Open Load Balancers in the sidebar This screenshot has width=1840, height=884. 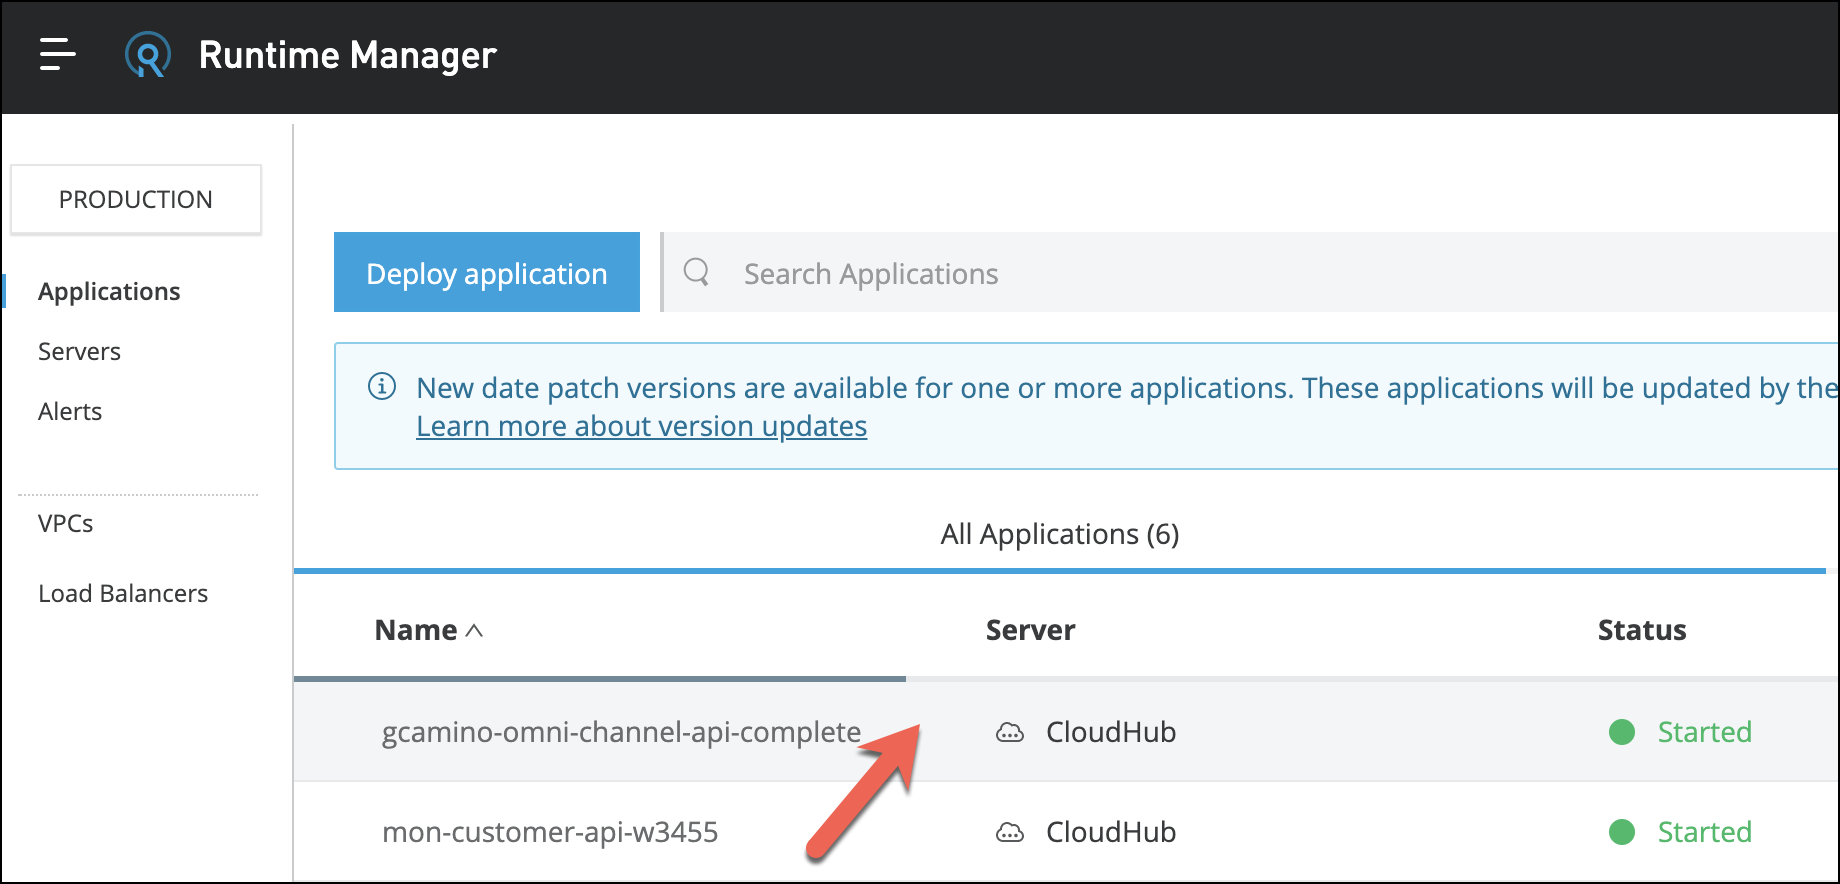[123, 593]
